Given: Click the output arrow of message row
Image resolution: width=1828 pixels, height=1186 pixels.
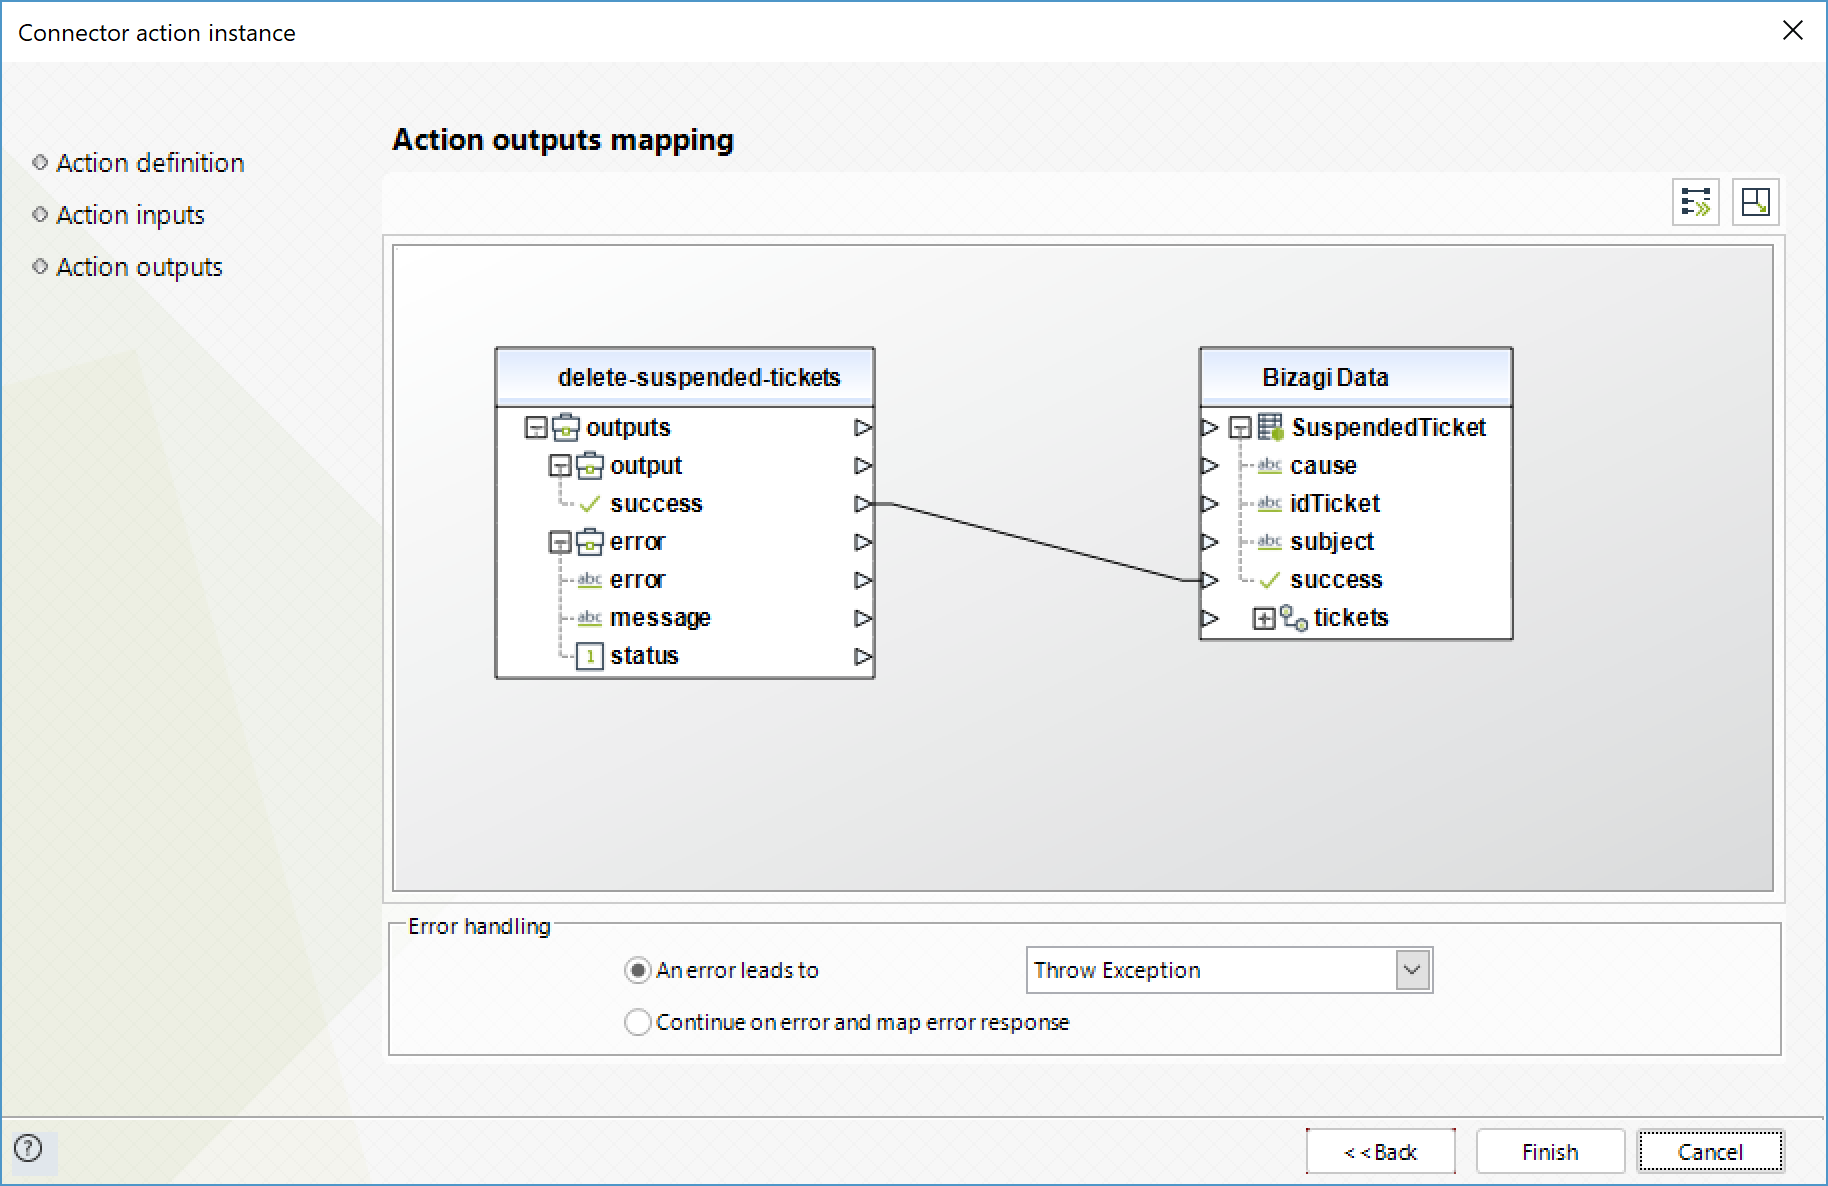Looking at the screenshot, I should click(x=863, y=618).
